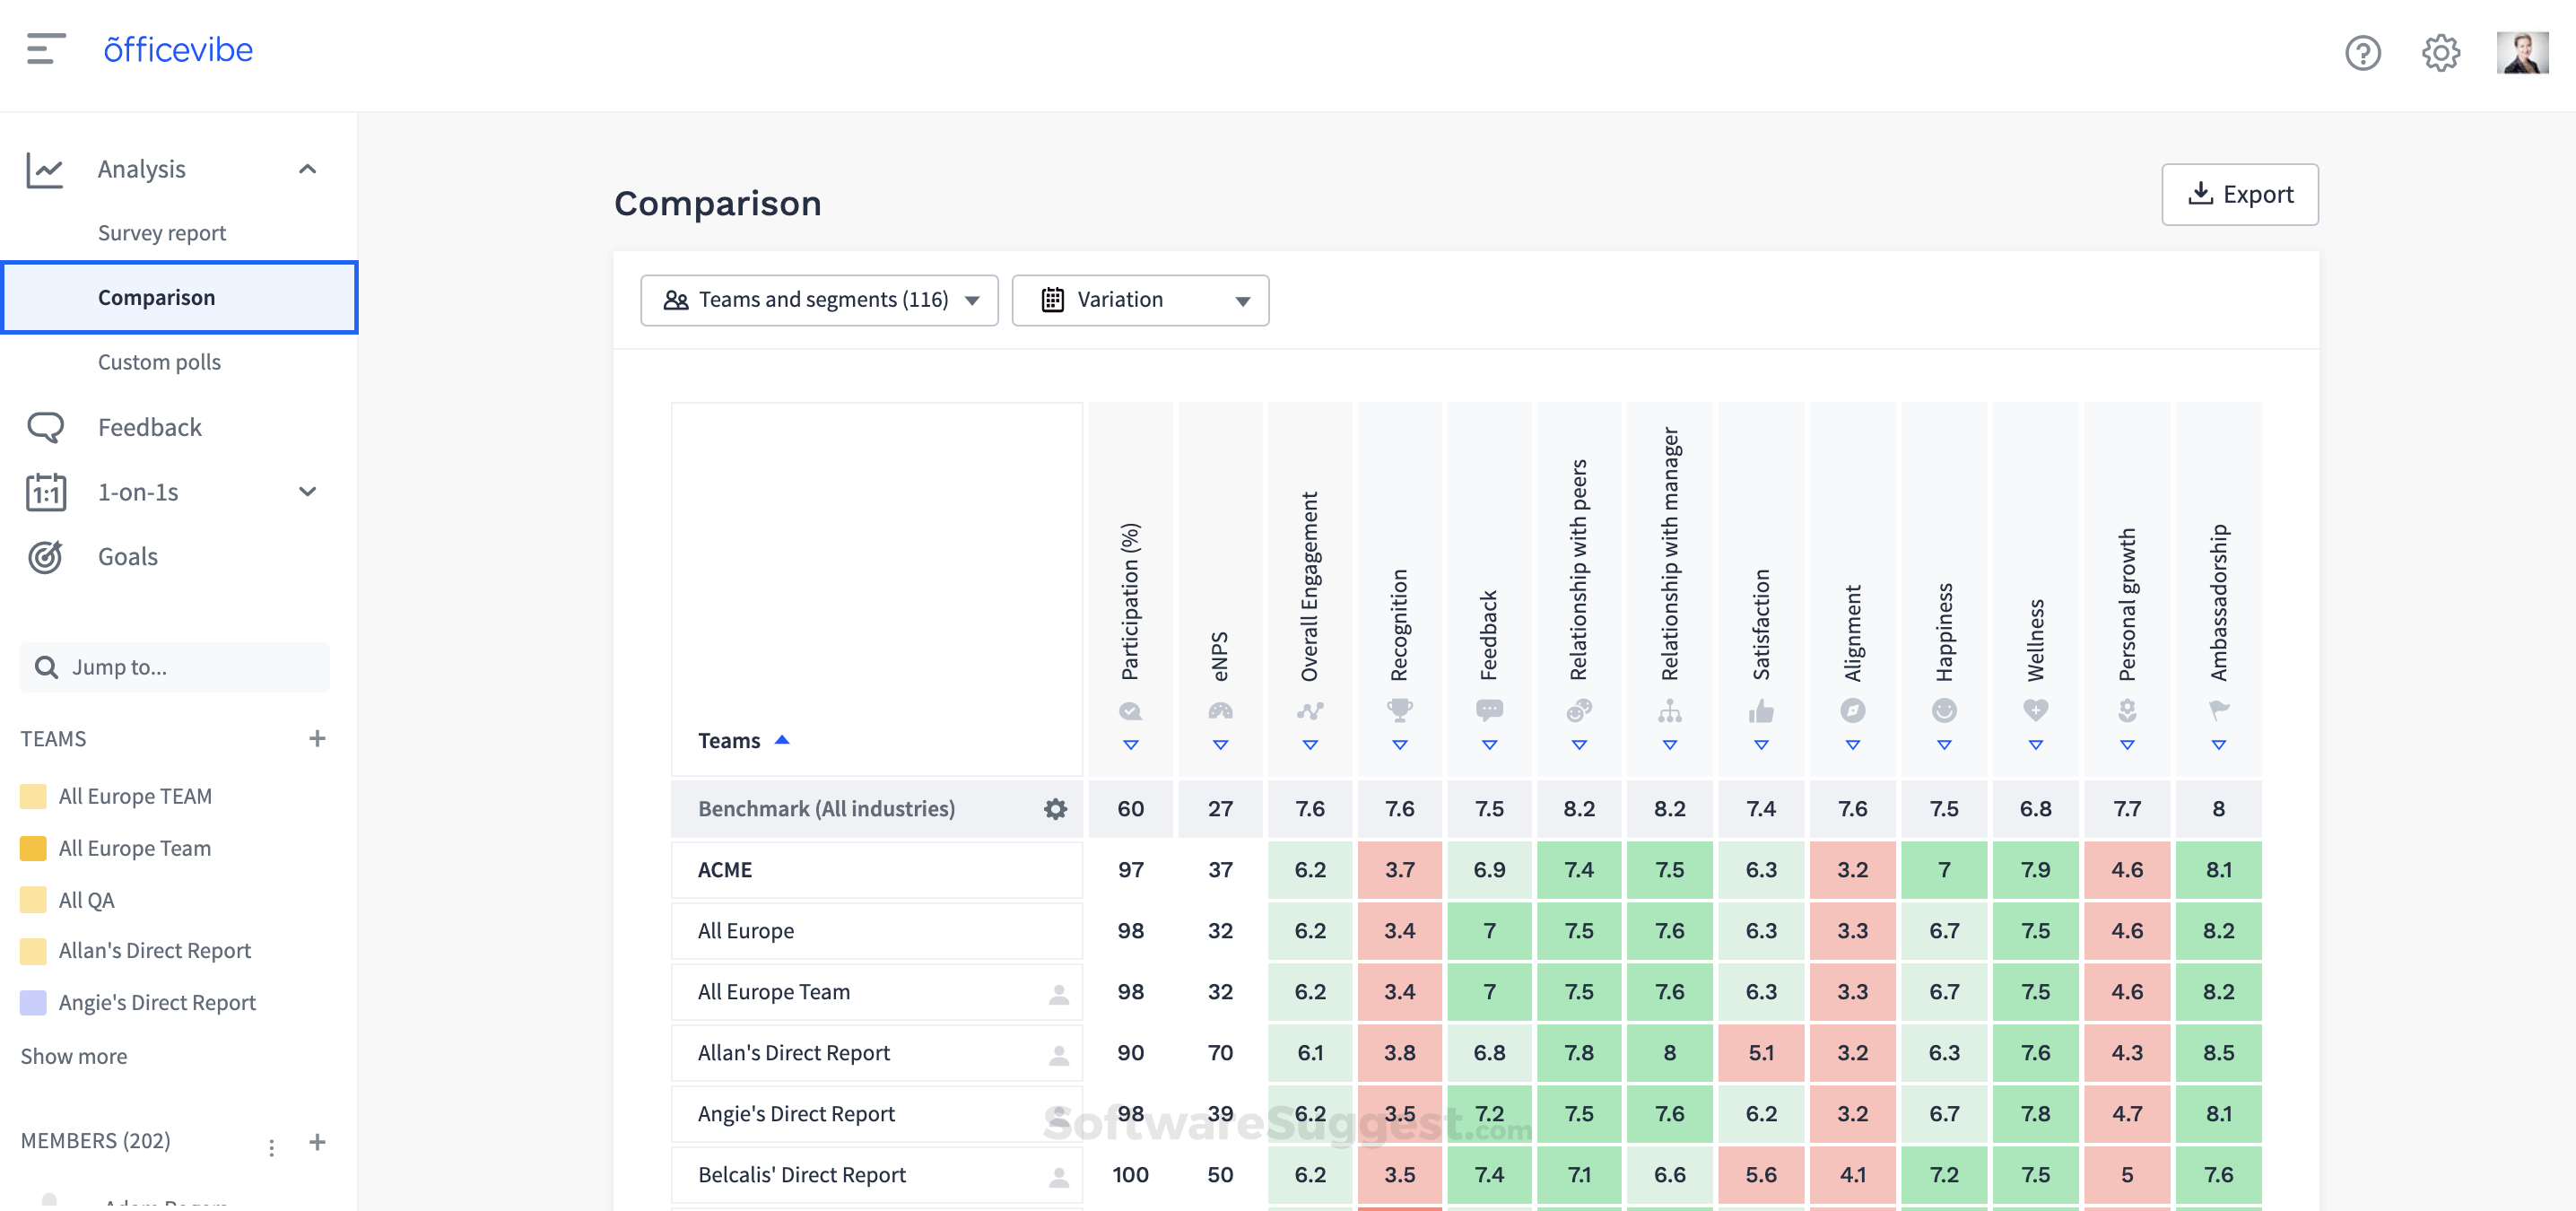Click the Benchmark settings gear icon
The width and height of the screenshot is (2576, 1211).
tap(1055, 808)
